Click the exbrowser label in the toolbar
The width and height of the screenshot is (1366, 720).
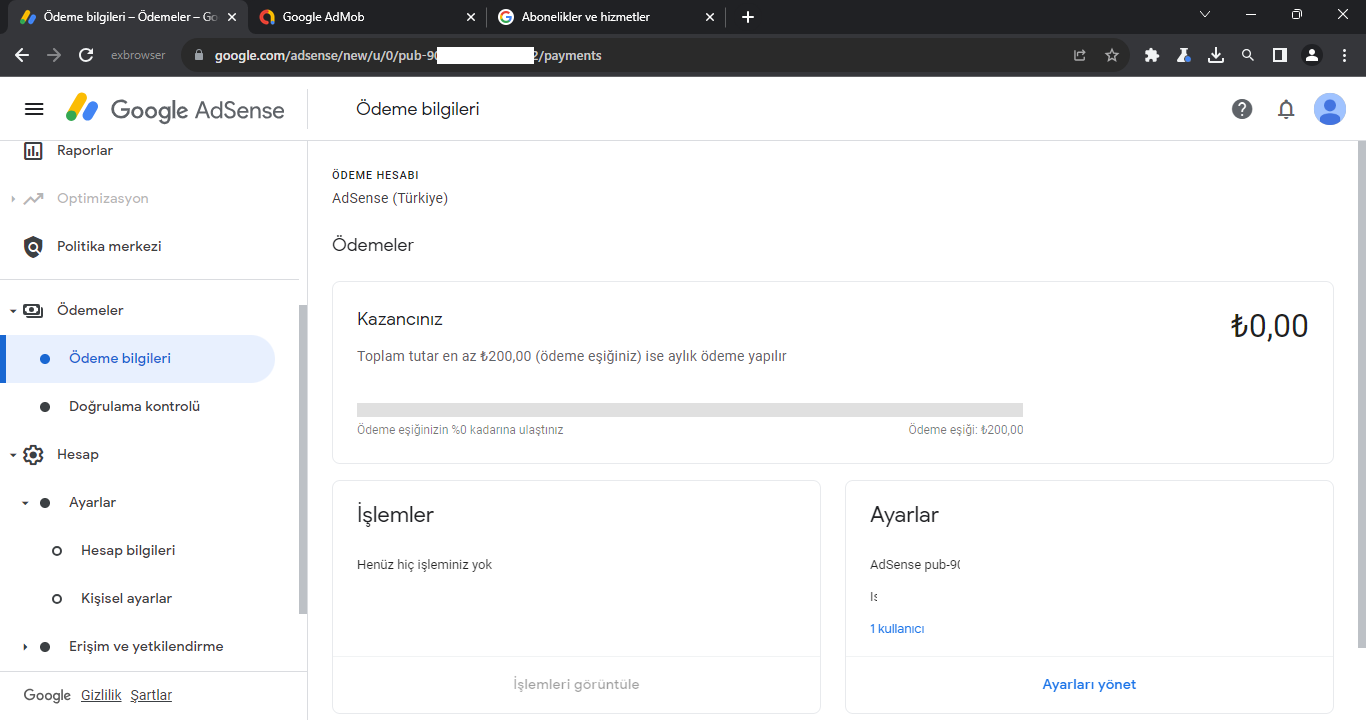(138, 56)
